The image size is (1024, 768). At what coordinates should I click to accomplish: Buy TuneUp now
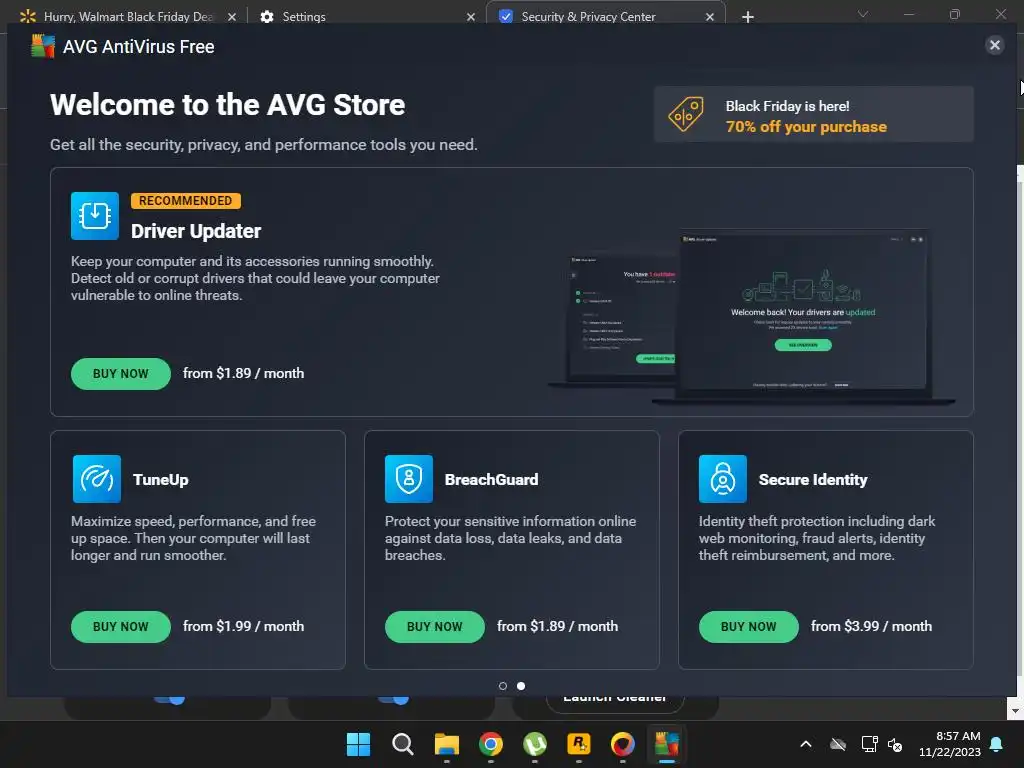(x=121, y=626)
